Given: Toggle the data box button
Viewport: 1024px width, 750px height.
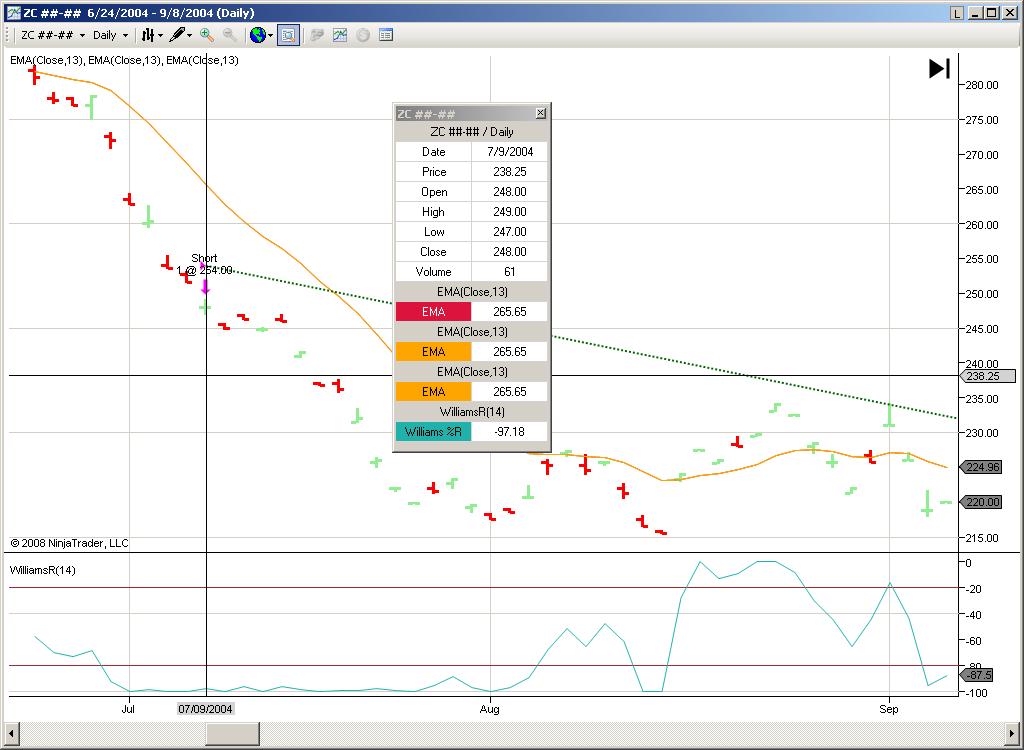Looking at the screenshot, I should click(x=288, y=35).
